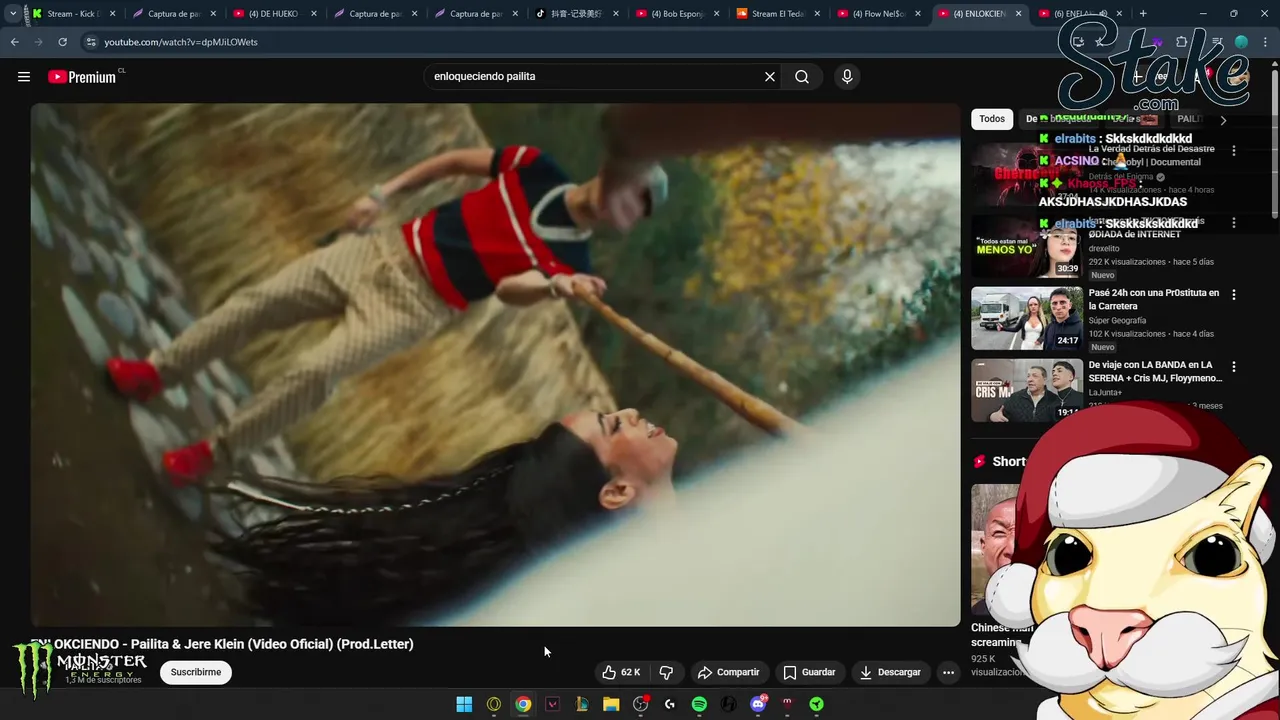
Task: Close the active ENLOKCIENDO tab
Action: (1018, 14)
